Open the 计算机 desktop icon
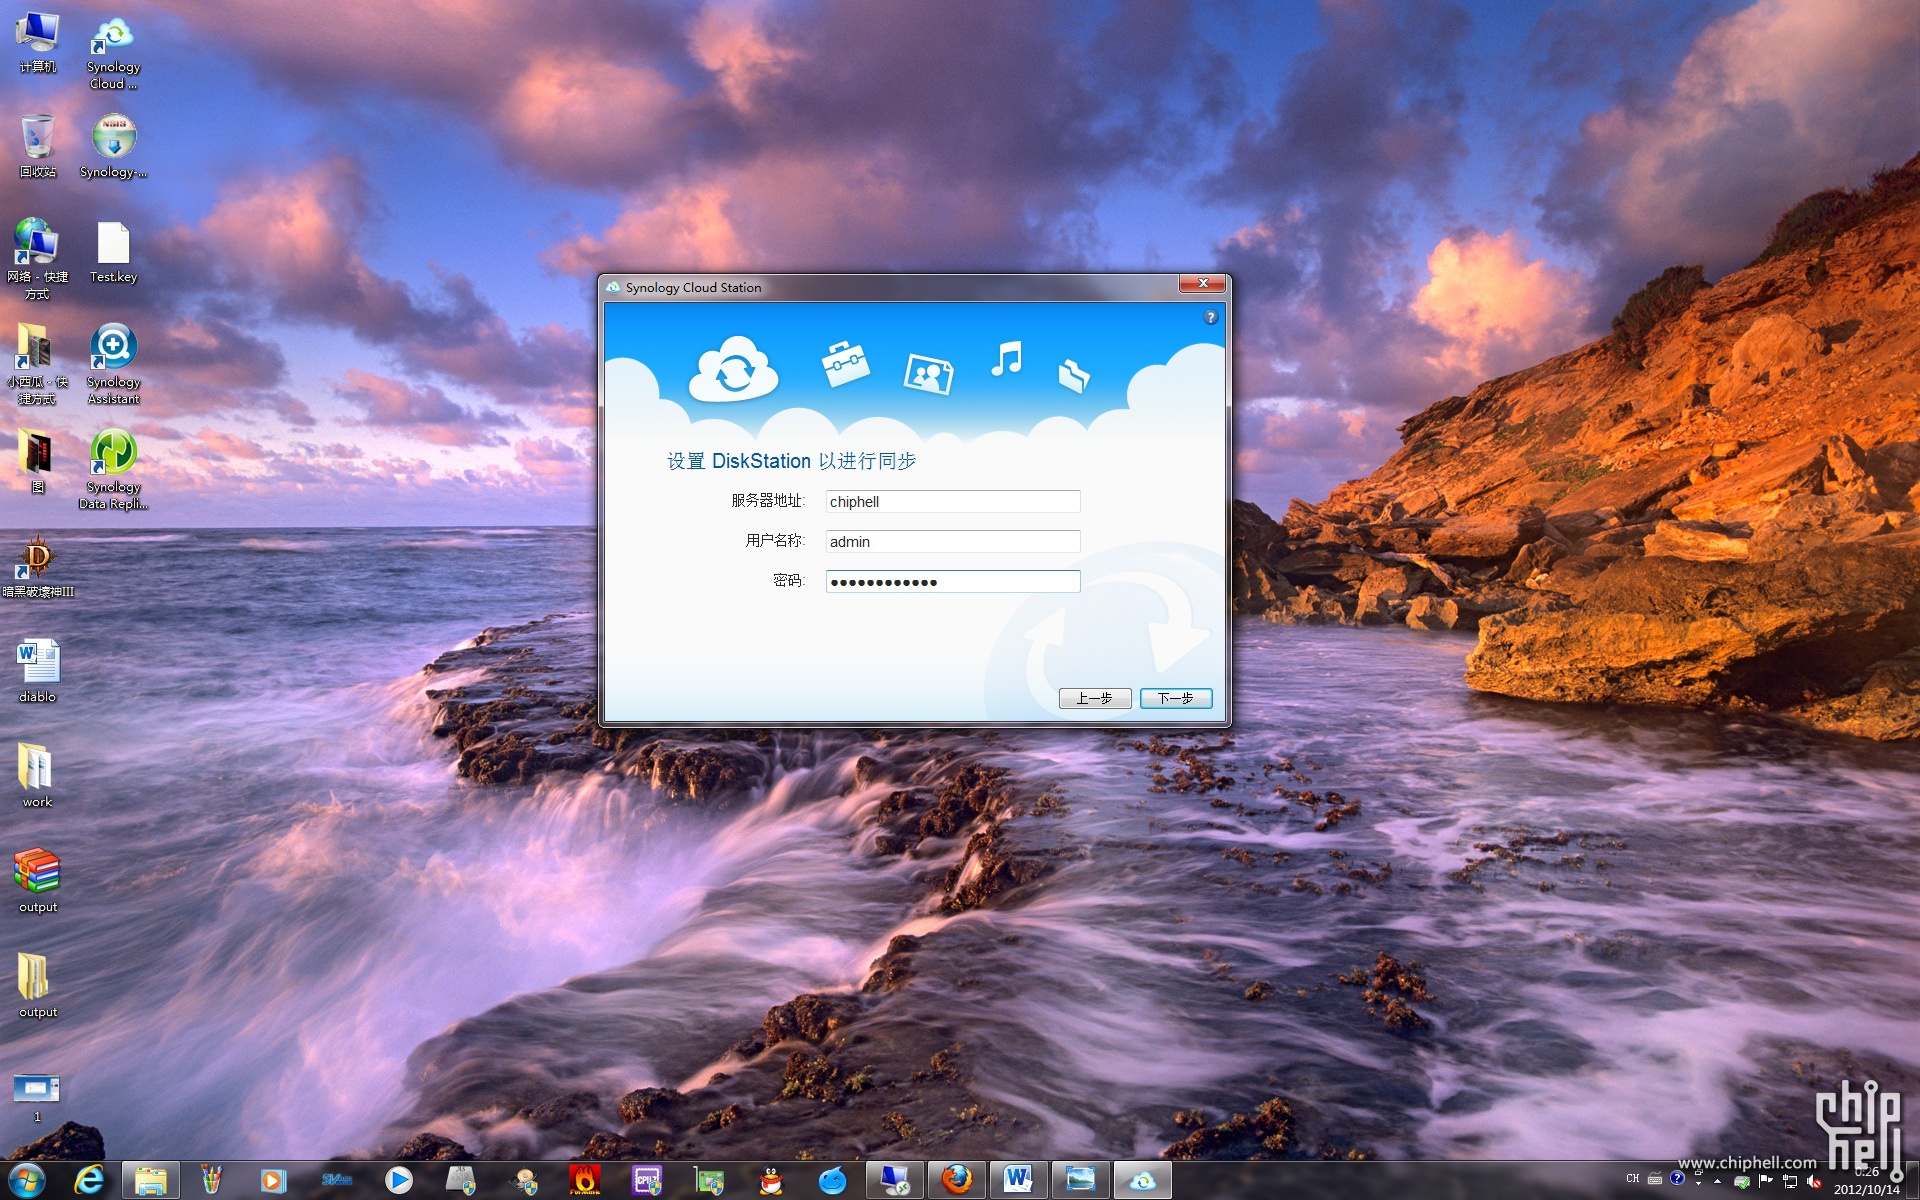The width and height of the screenshot is (1920, 1200). pos(37,43)
